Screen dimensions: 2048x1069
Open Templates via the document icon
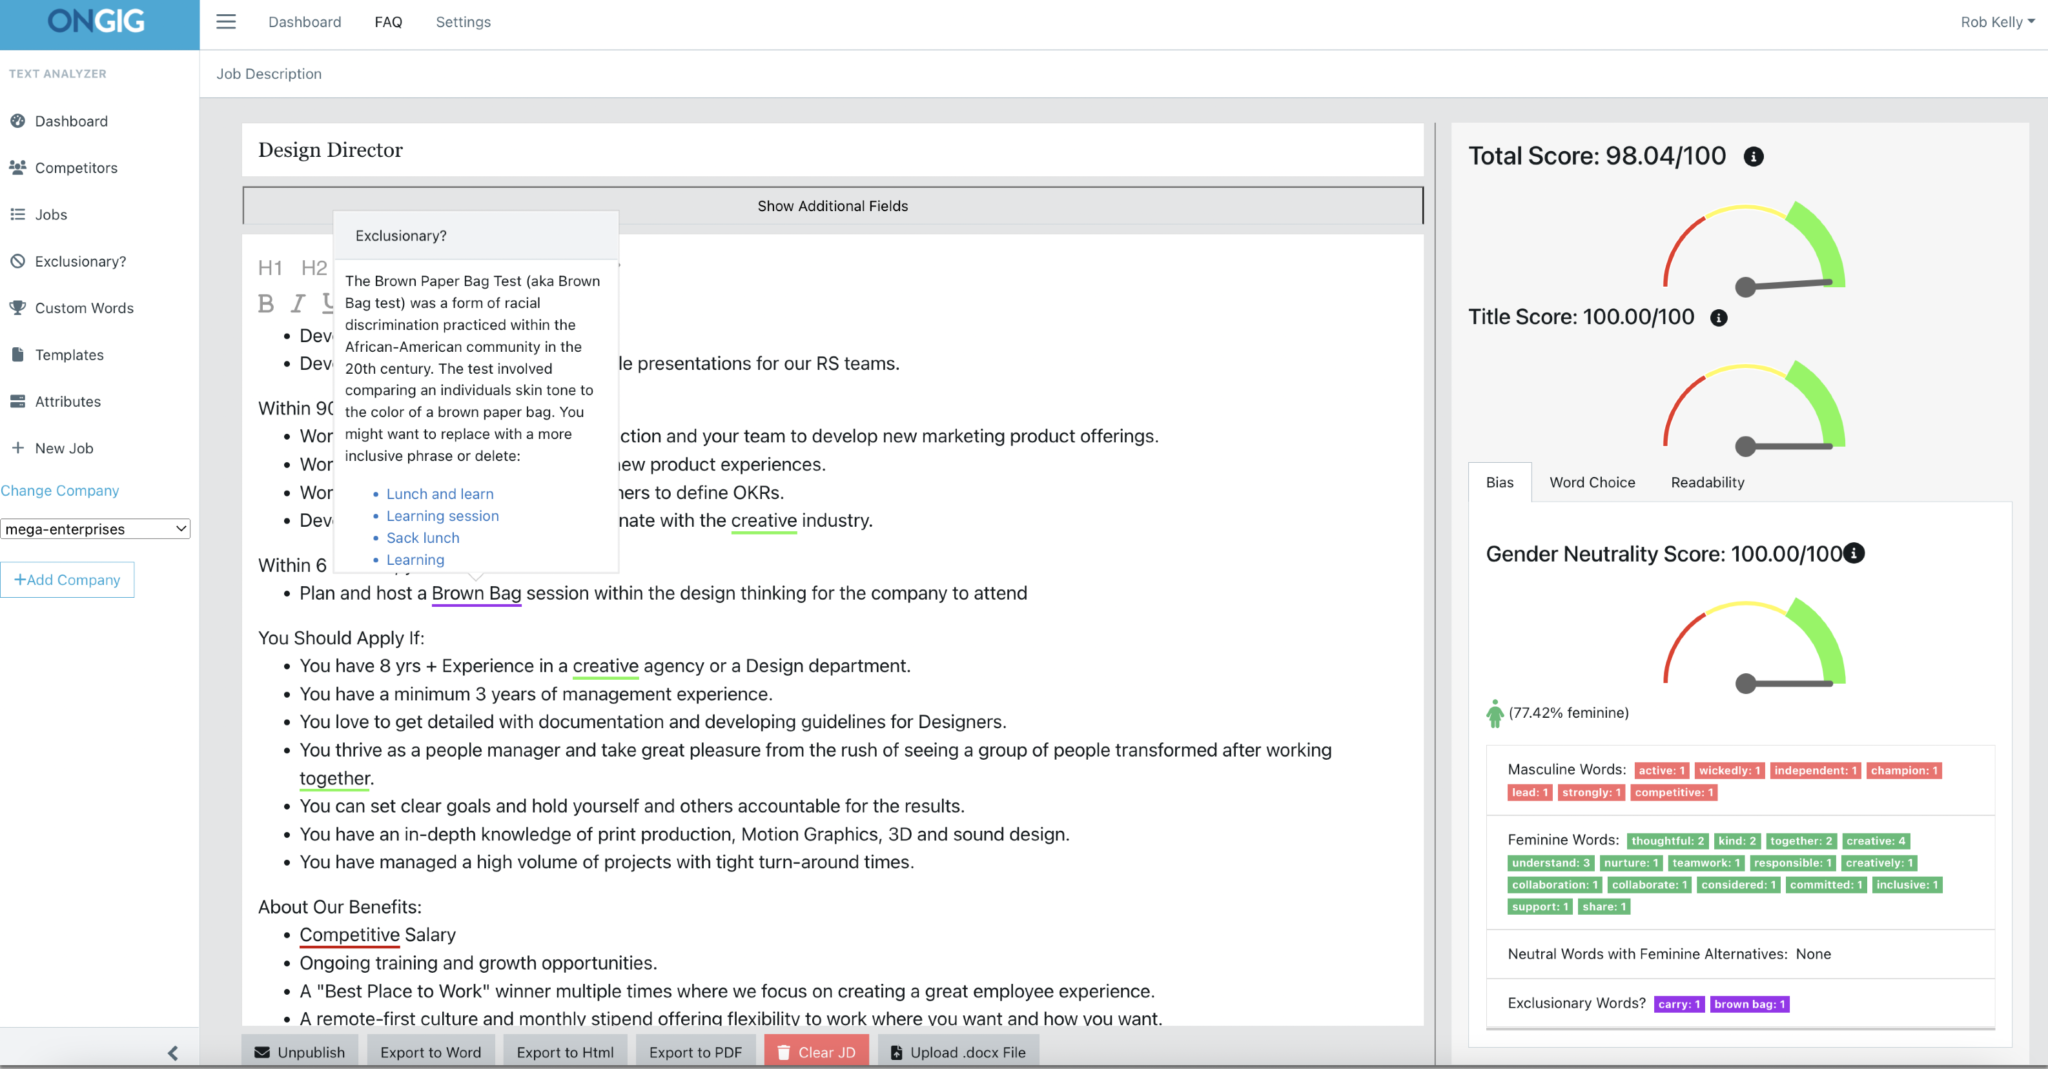pos(16,354)
